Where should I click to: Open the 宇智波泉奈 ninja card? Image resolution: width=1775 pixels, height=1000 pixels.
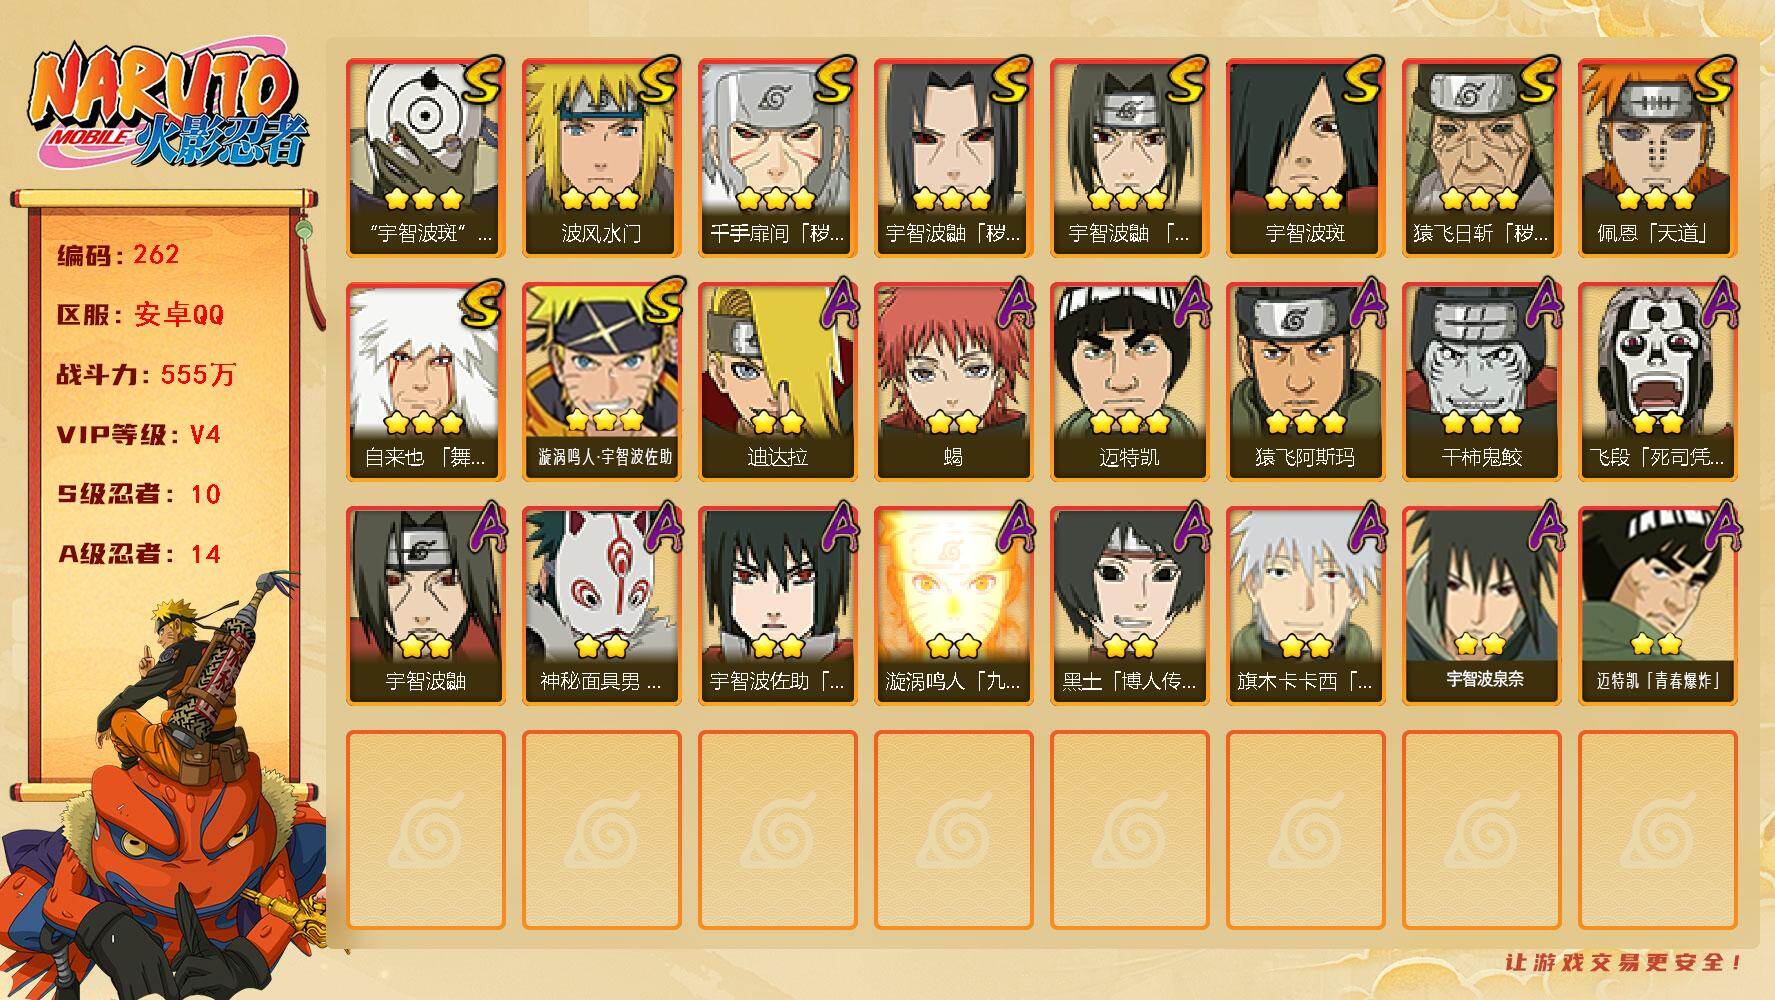point(1481,606)
